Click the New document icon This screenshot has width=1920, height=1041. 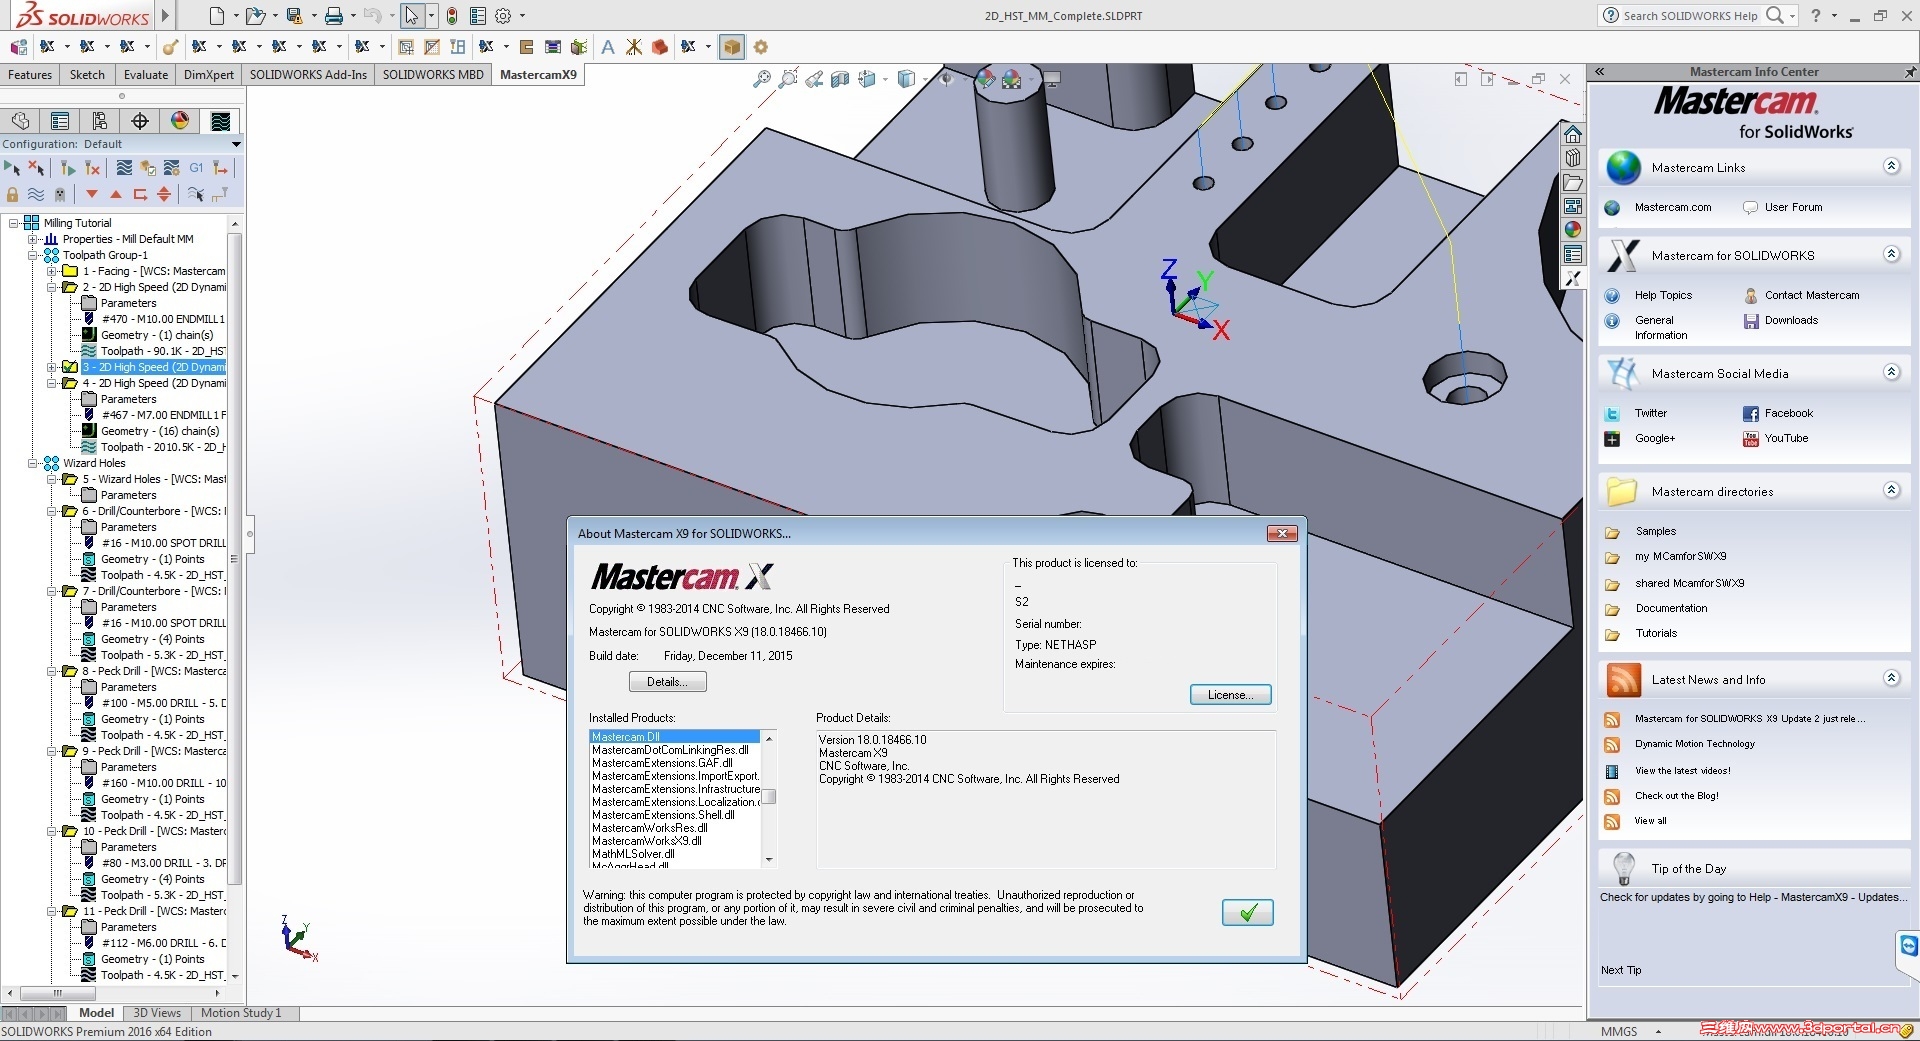pos(217,16)
